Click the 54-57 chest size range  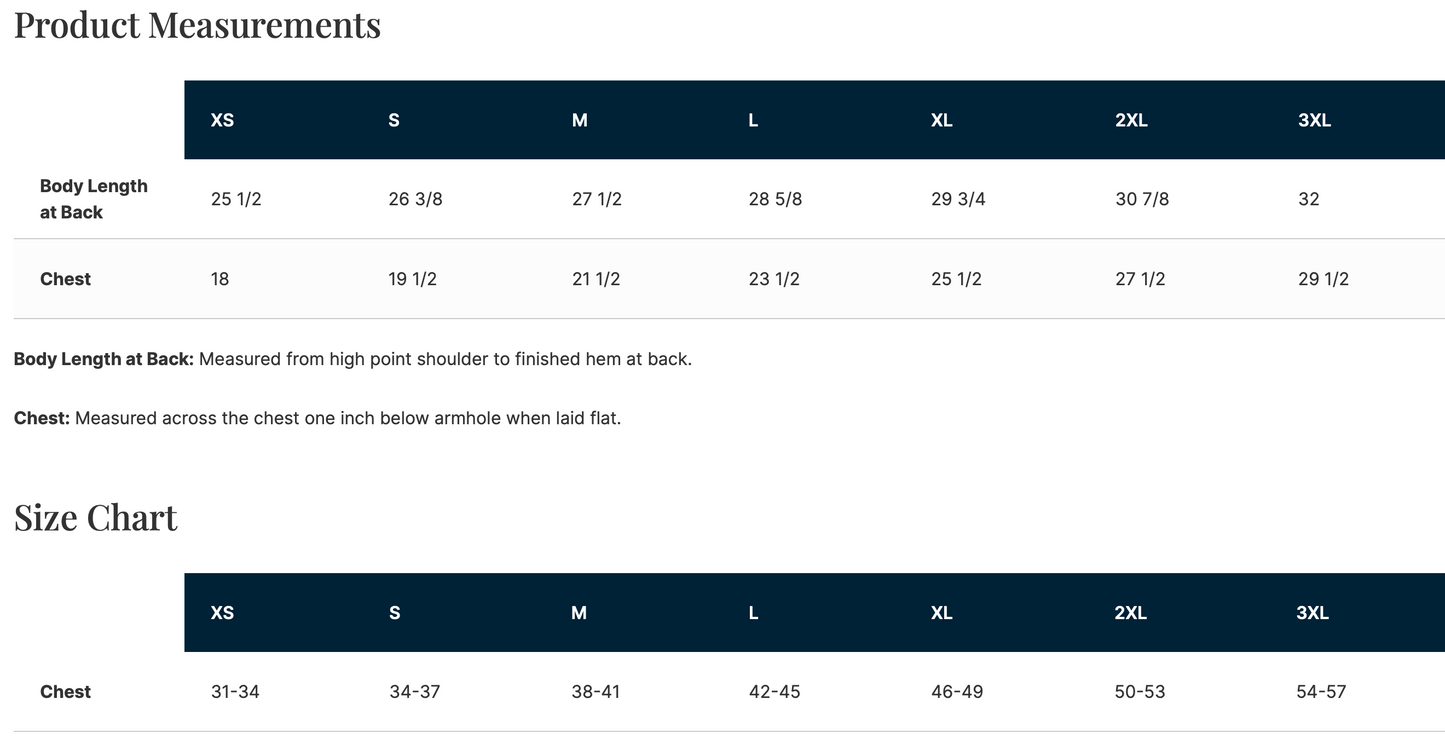pos(1321,692)
